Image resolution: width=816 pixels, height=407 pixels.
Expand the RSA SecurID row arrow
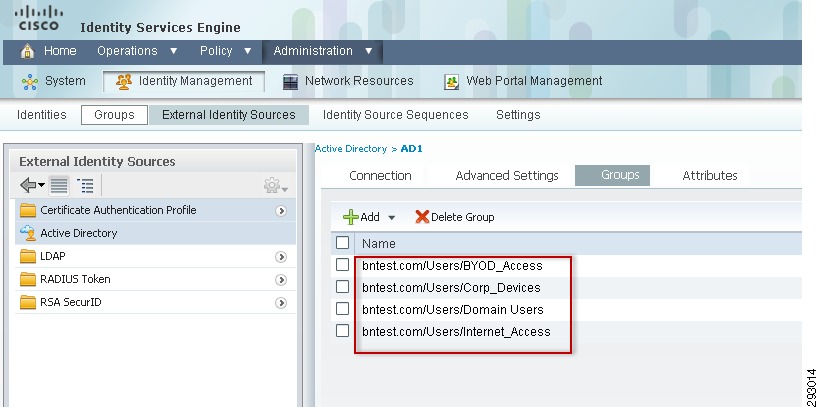[x=281, y=302]
